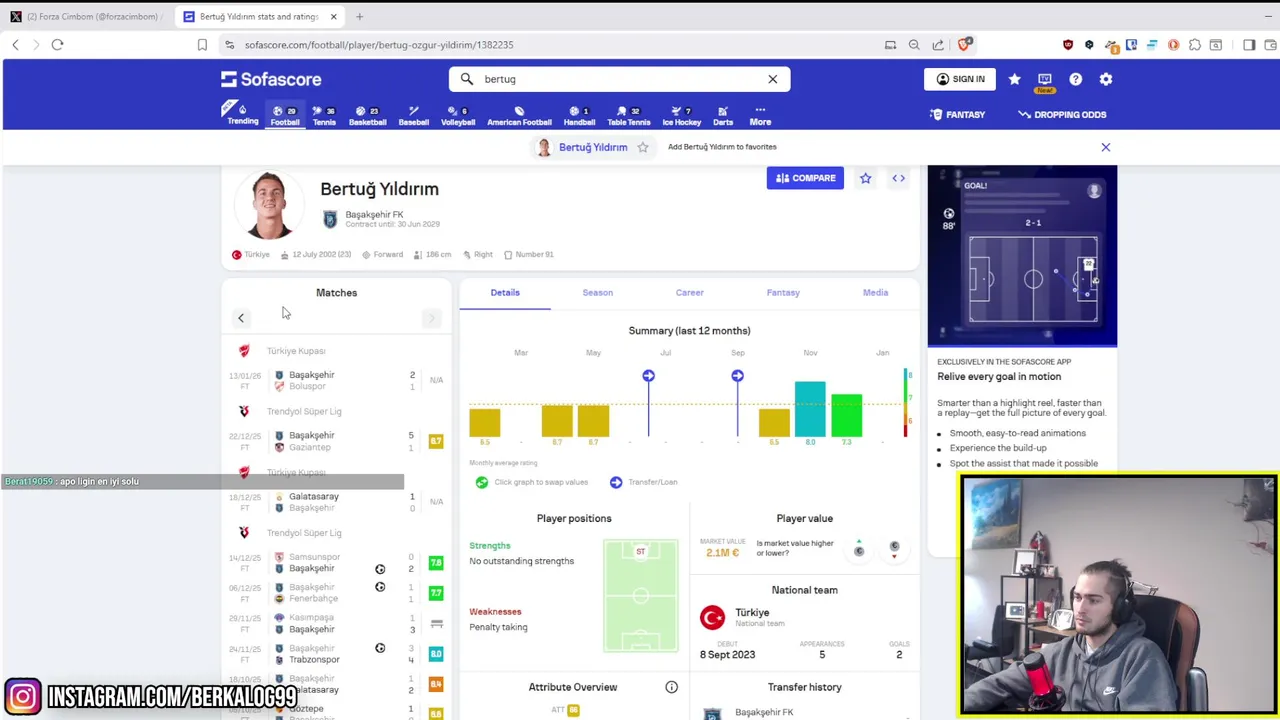Open the Handball section

pos(579,115)
